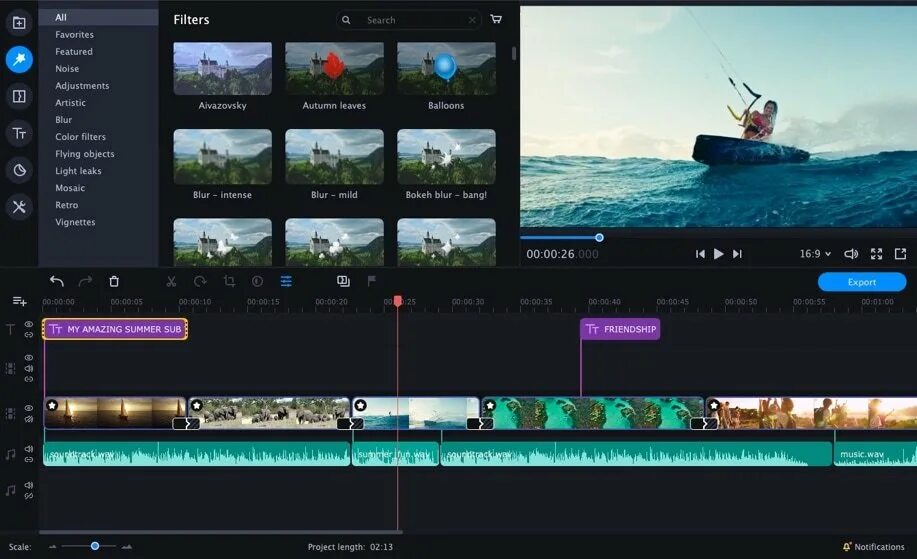Open the effects store cart icon
The image size is (917, 559).
click(496, 19)
